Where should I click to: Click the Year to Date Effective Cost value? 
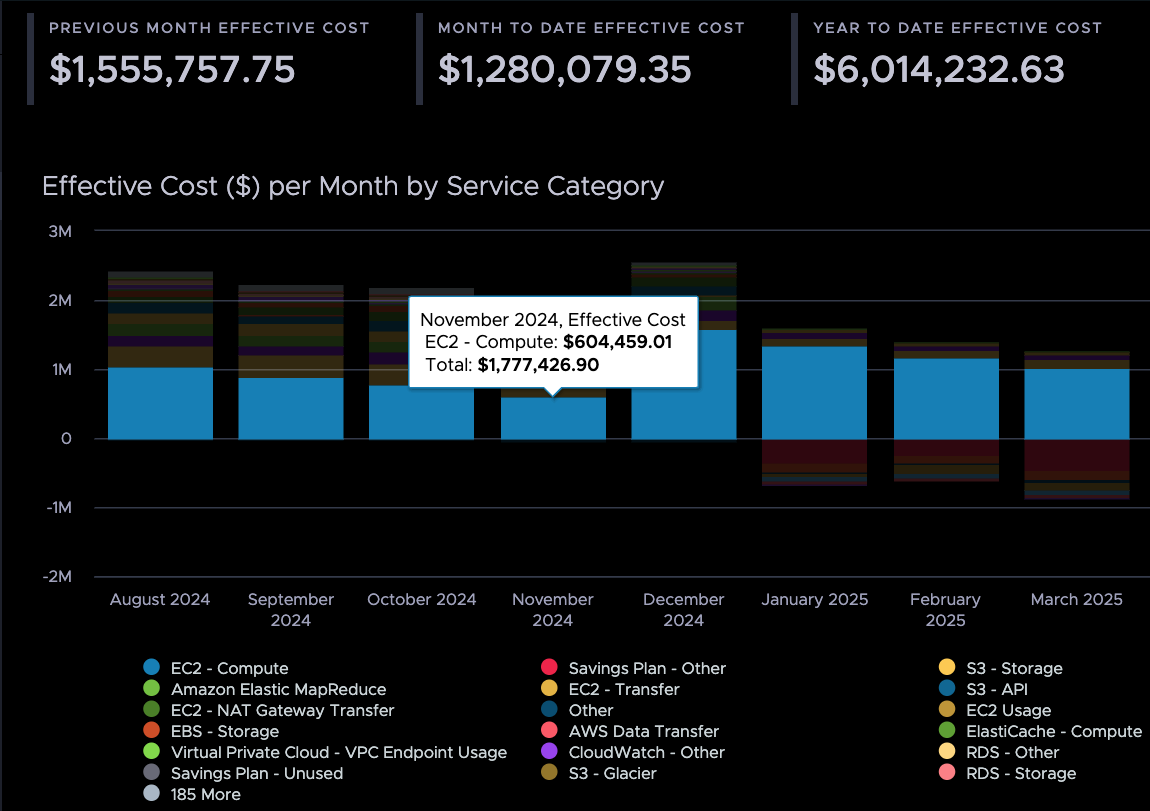coord(938,71)
